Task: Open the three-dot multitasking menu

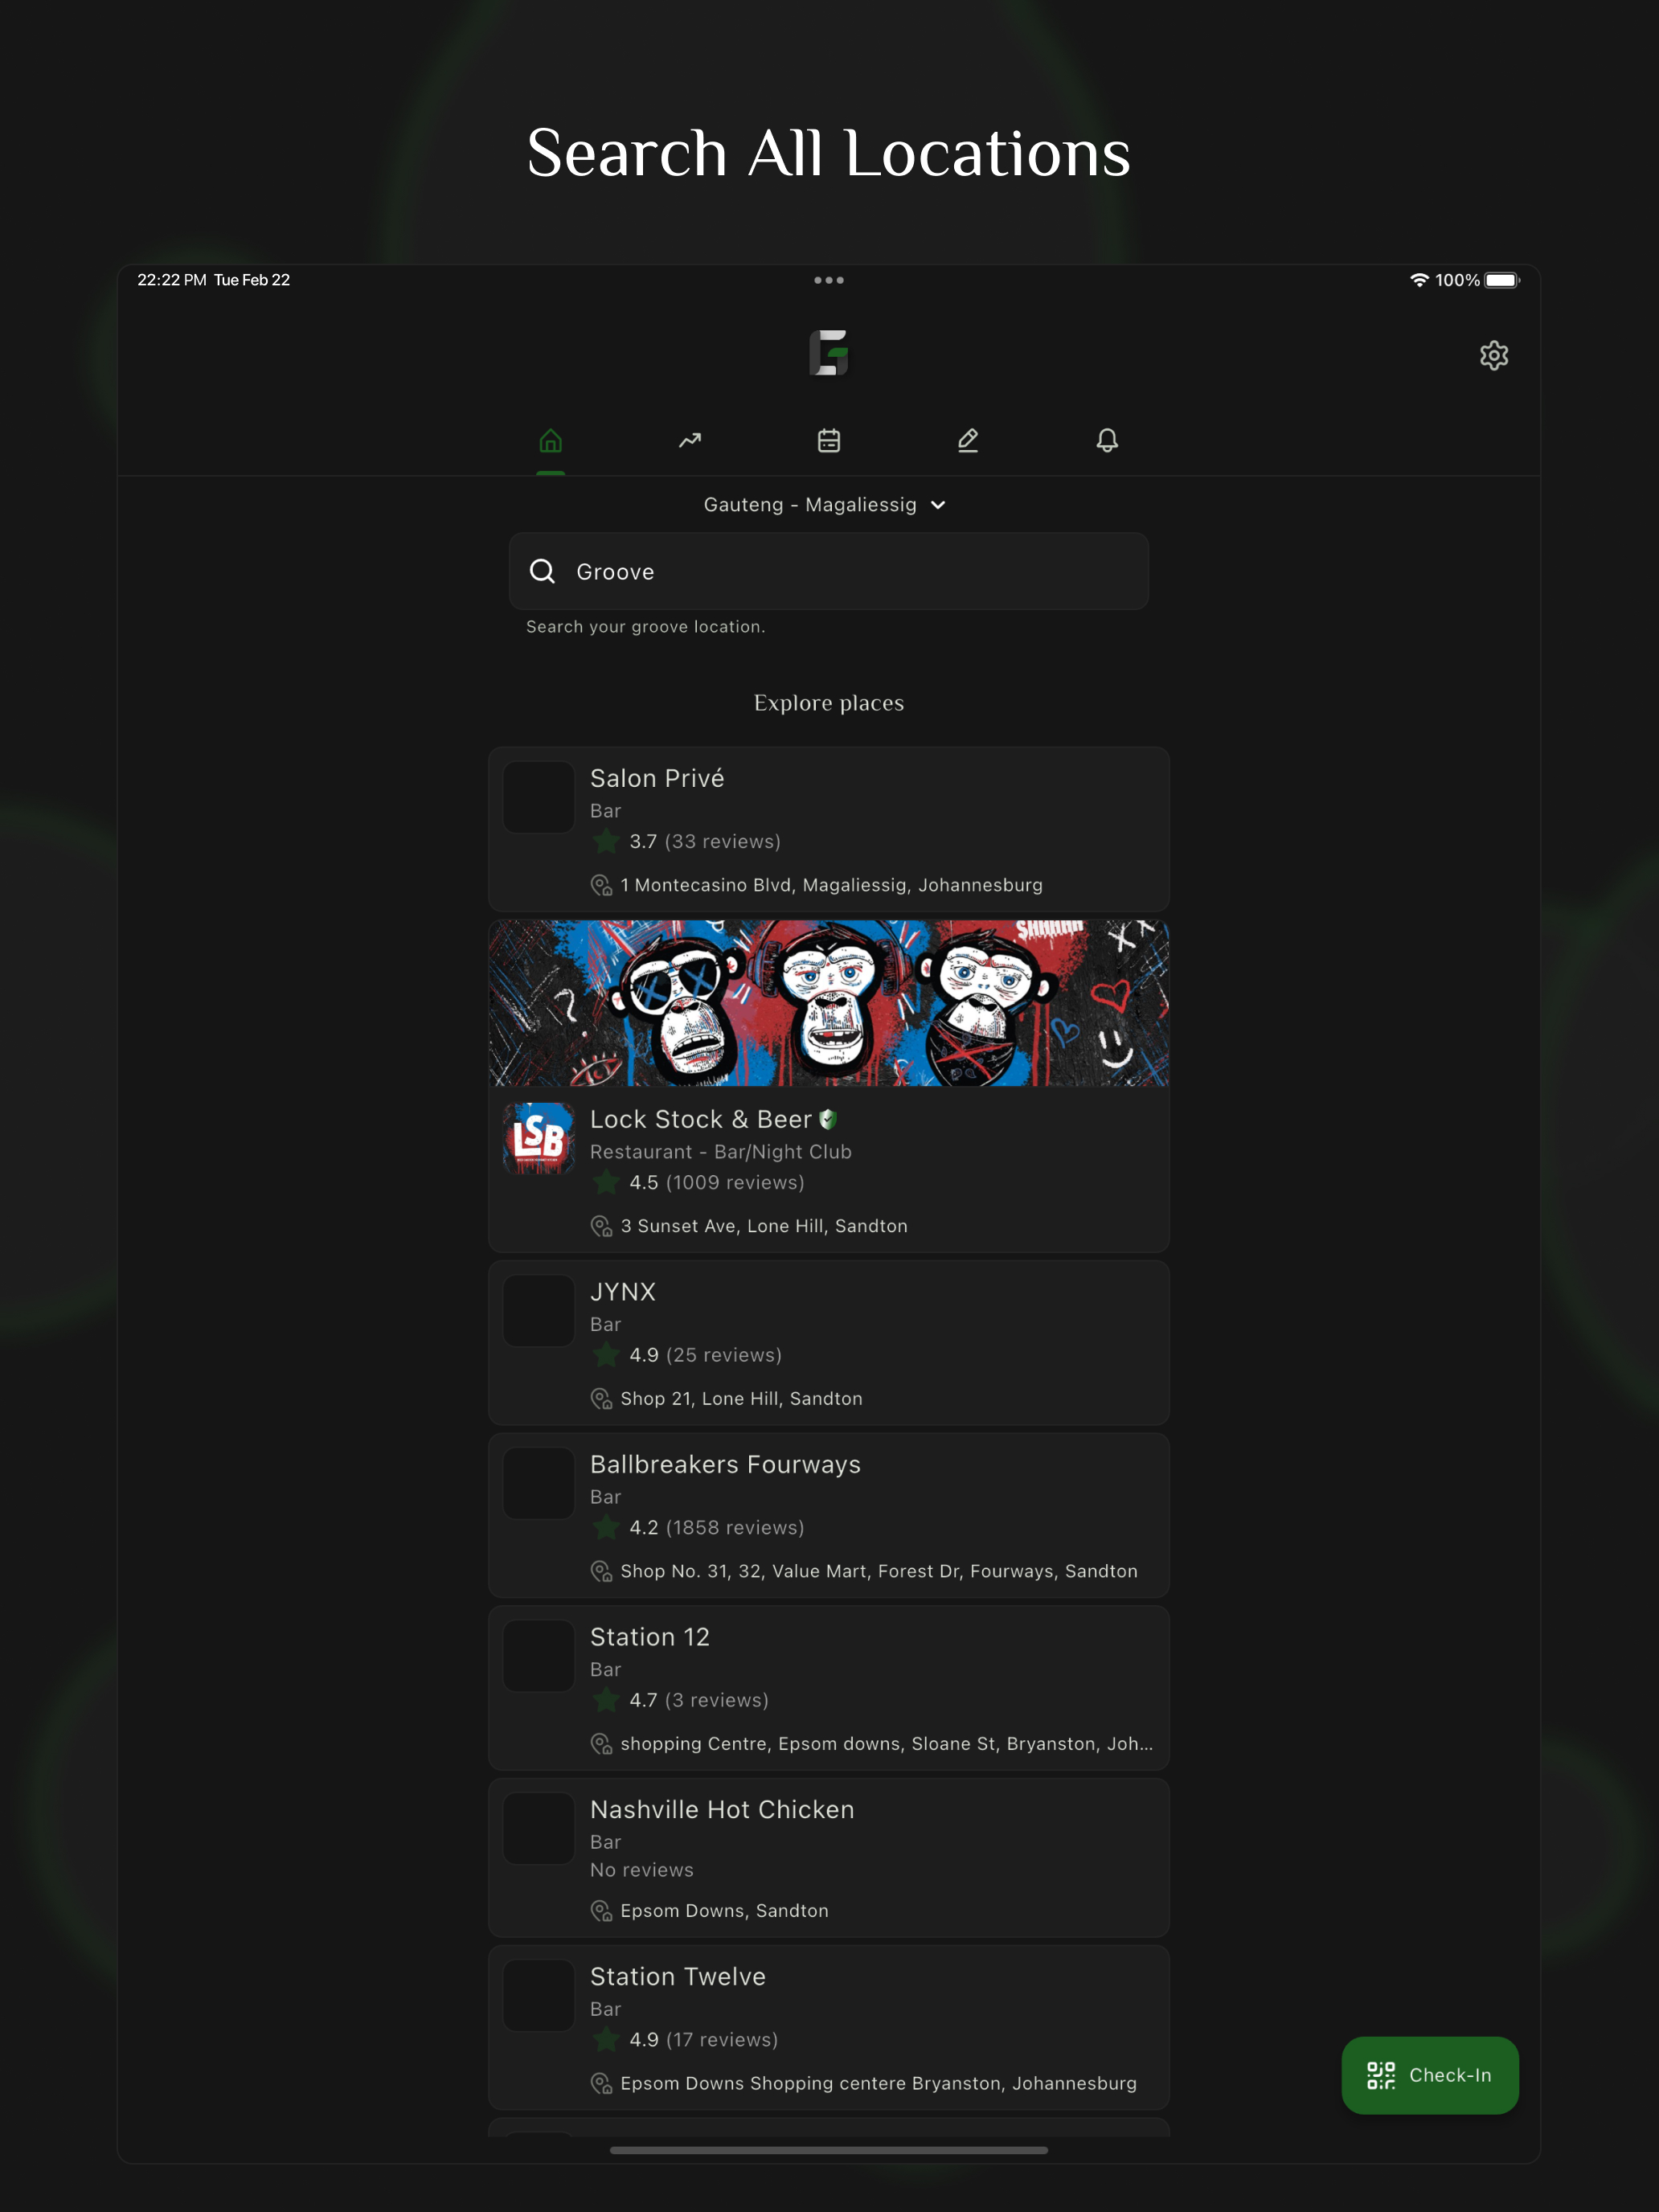Action: click(829, 280)
